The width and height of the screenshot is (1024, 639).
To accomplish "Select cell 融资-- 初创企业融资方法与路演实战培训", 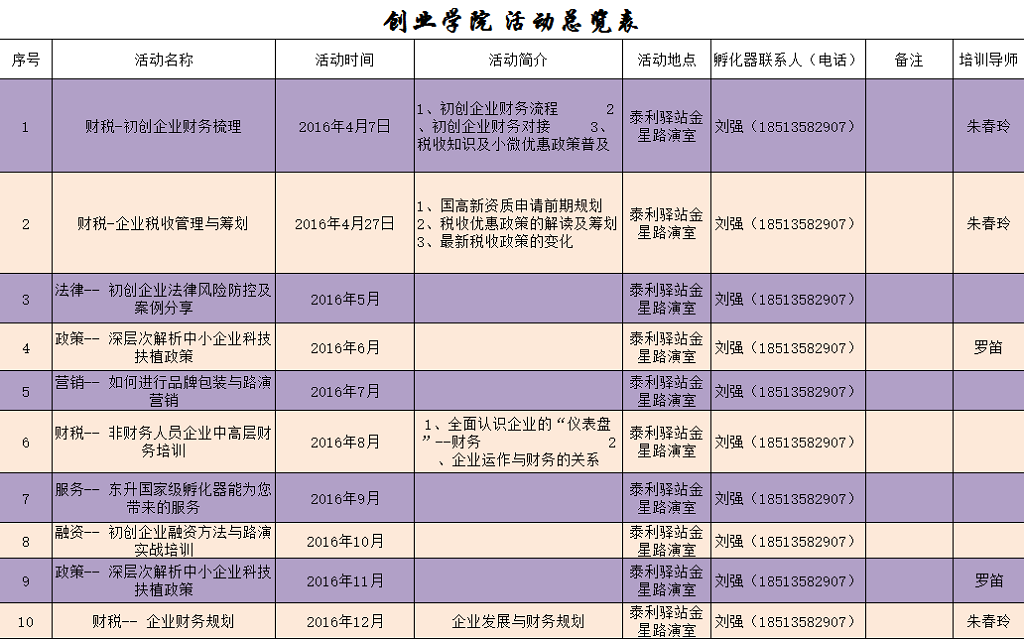I will (x=164, y=540).
